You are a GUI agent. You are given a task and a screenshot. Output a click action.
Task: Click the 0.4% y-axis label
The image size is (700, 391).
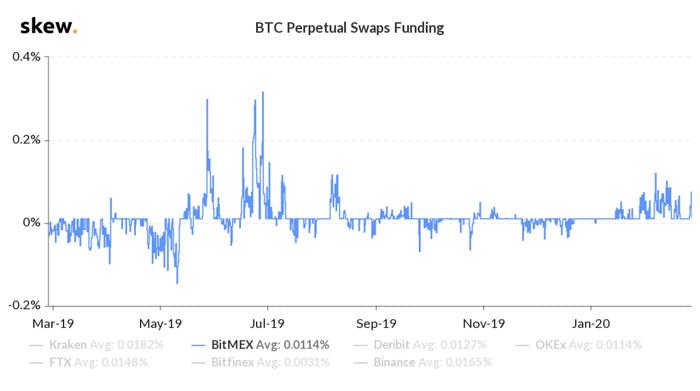point(26,57)
